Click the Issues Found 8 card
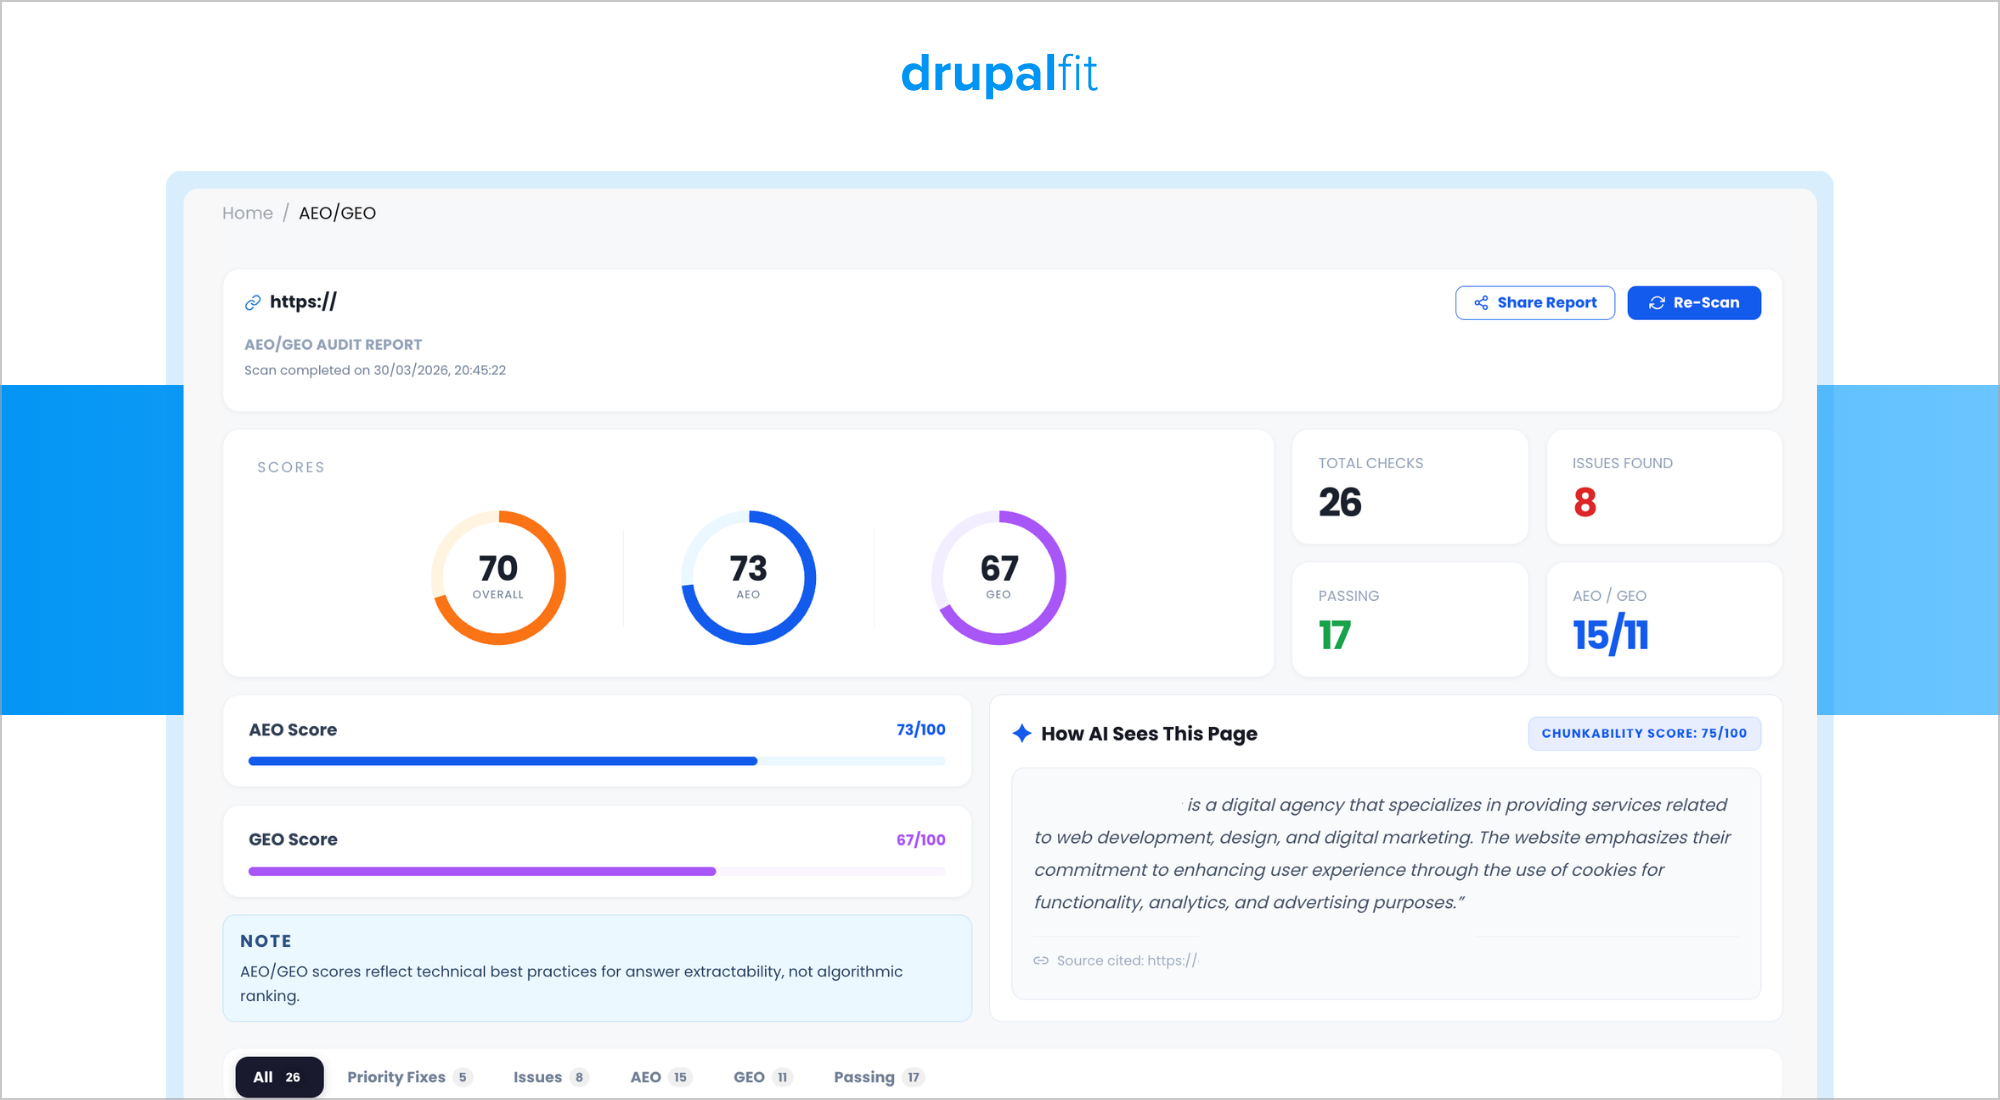 pyautogui.click(x=1664, y=487)
